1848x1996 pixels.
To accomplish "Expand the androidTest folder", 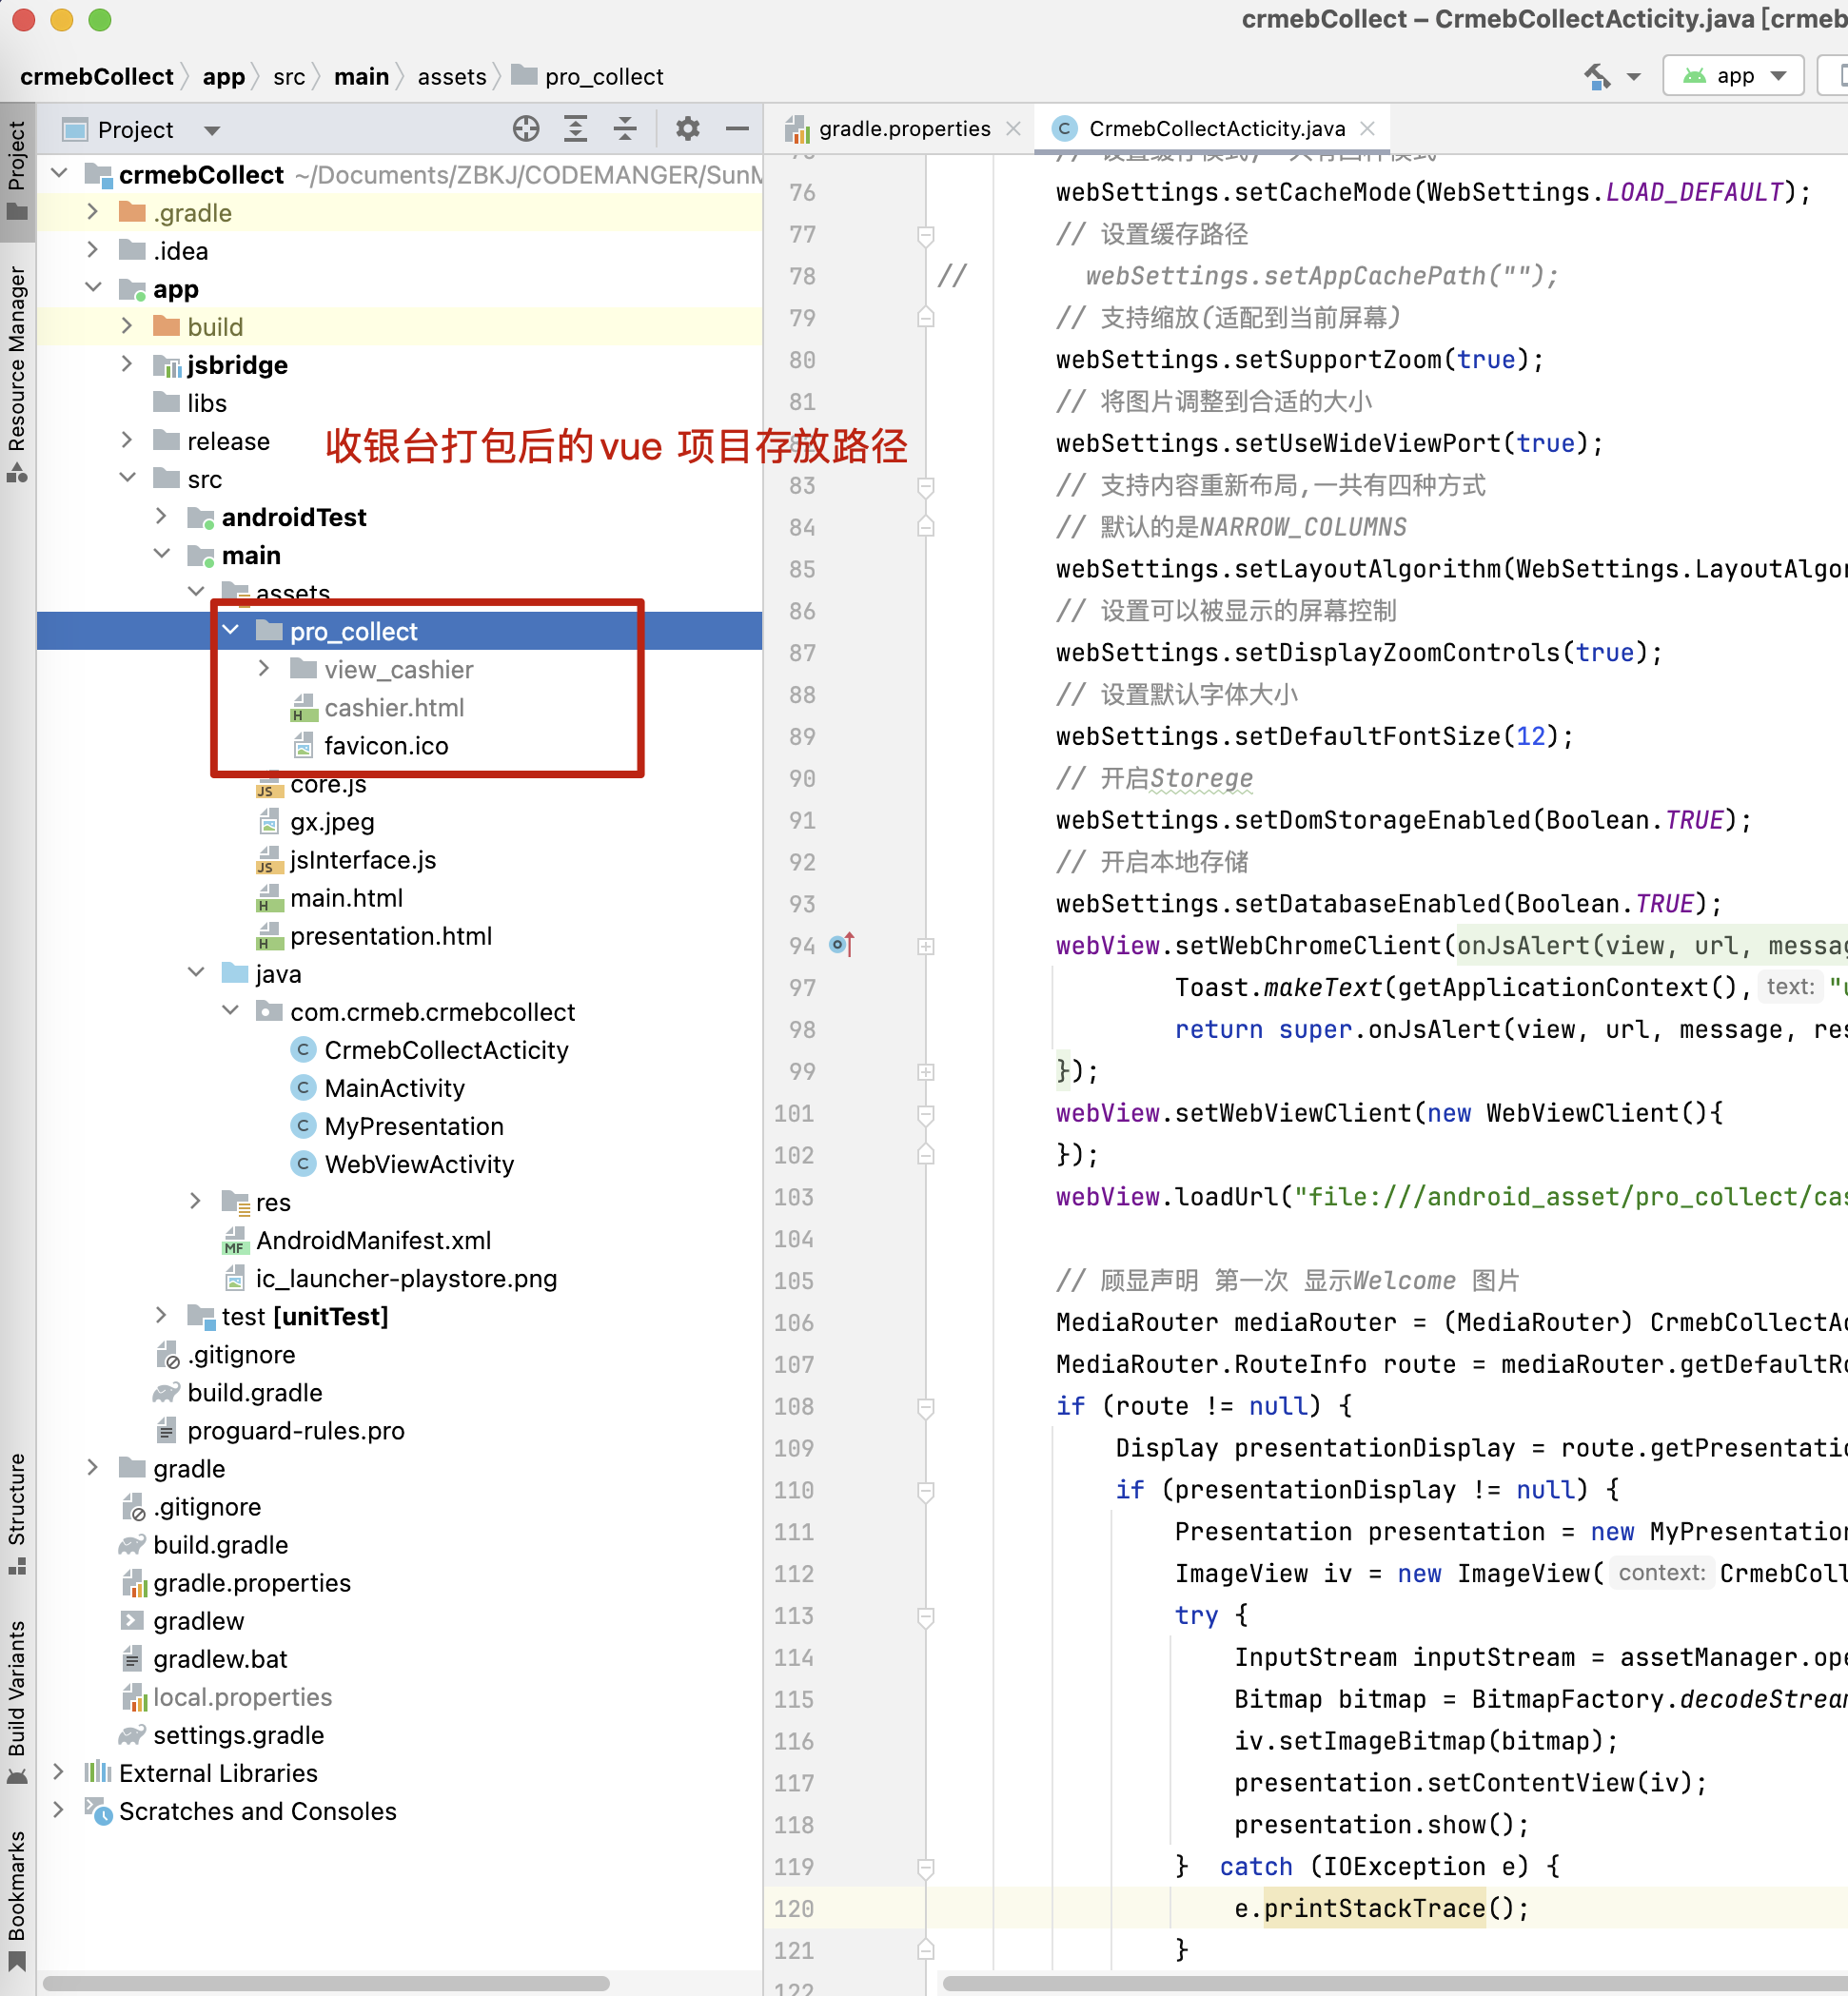I will coord(161,516).
